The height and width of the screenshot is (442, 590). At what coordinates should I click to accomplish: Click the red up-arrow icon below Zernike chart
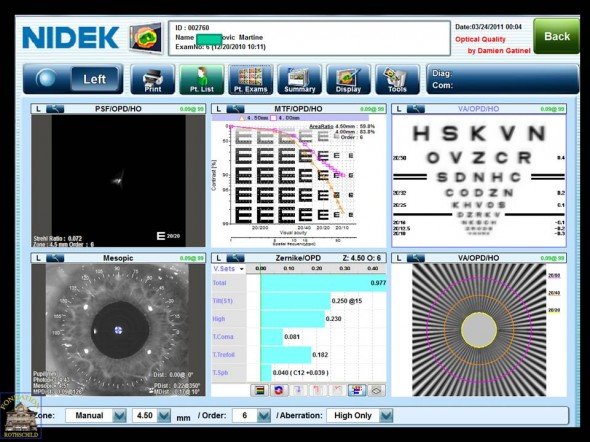[318, 390]
